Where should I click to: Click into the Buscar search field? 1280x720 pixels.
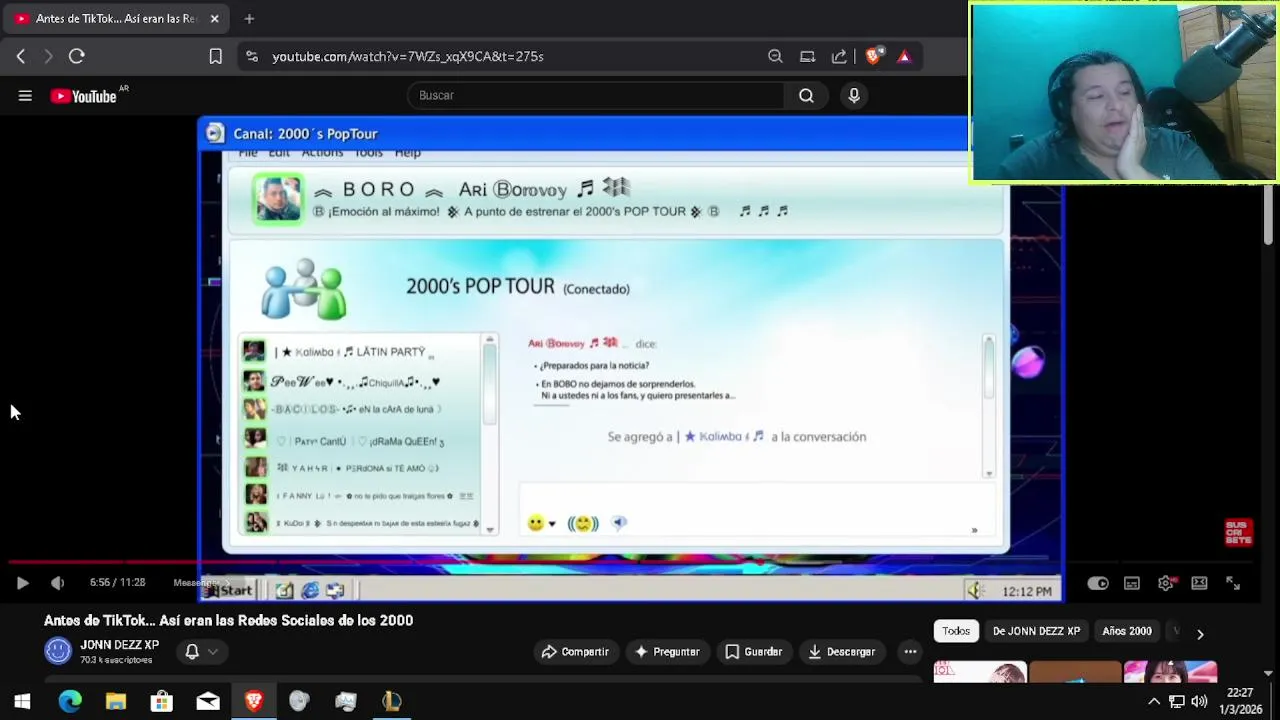pos(596,95)
